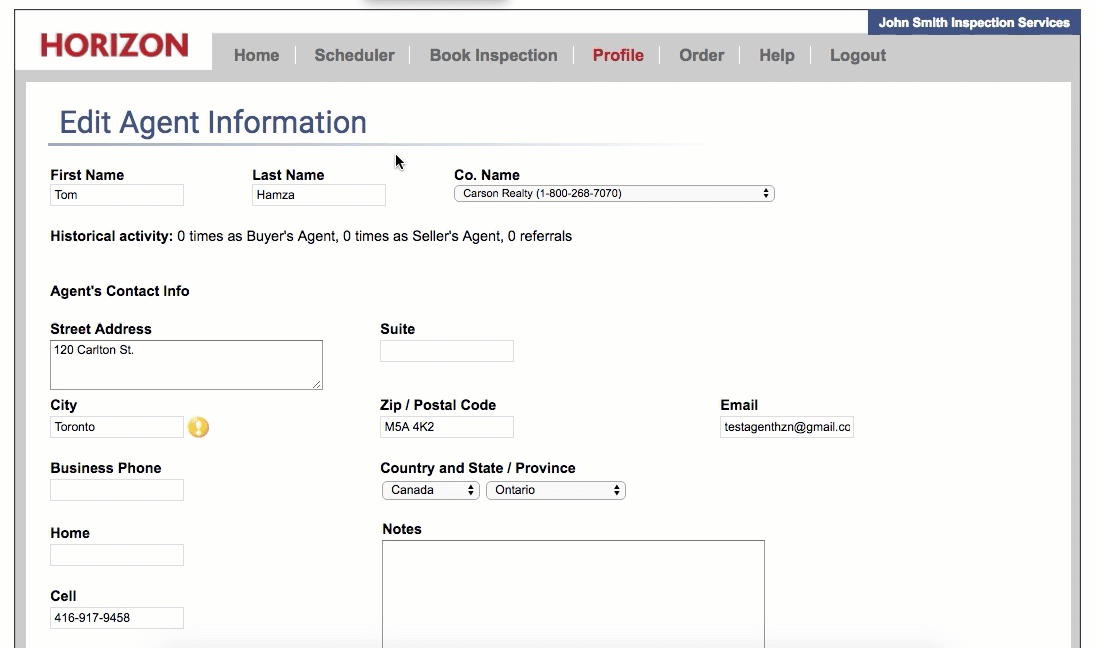
Task: Focus the Last Name field
Action: coord(319,195)
